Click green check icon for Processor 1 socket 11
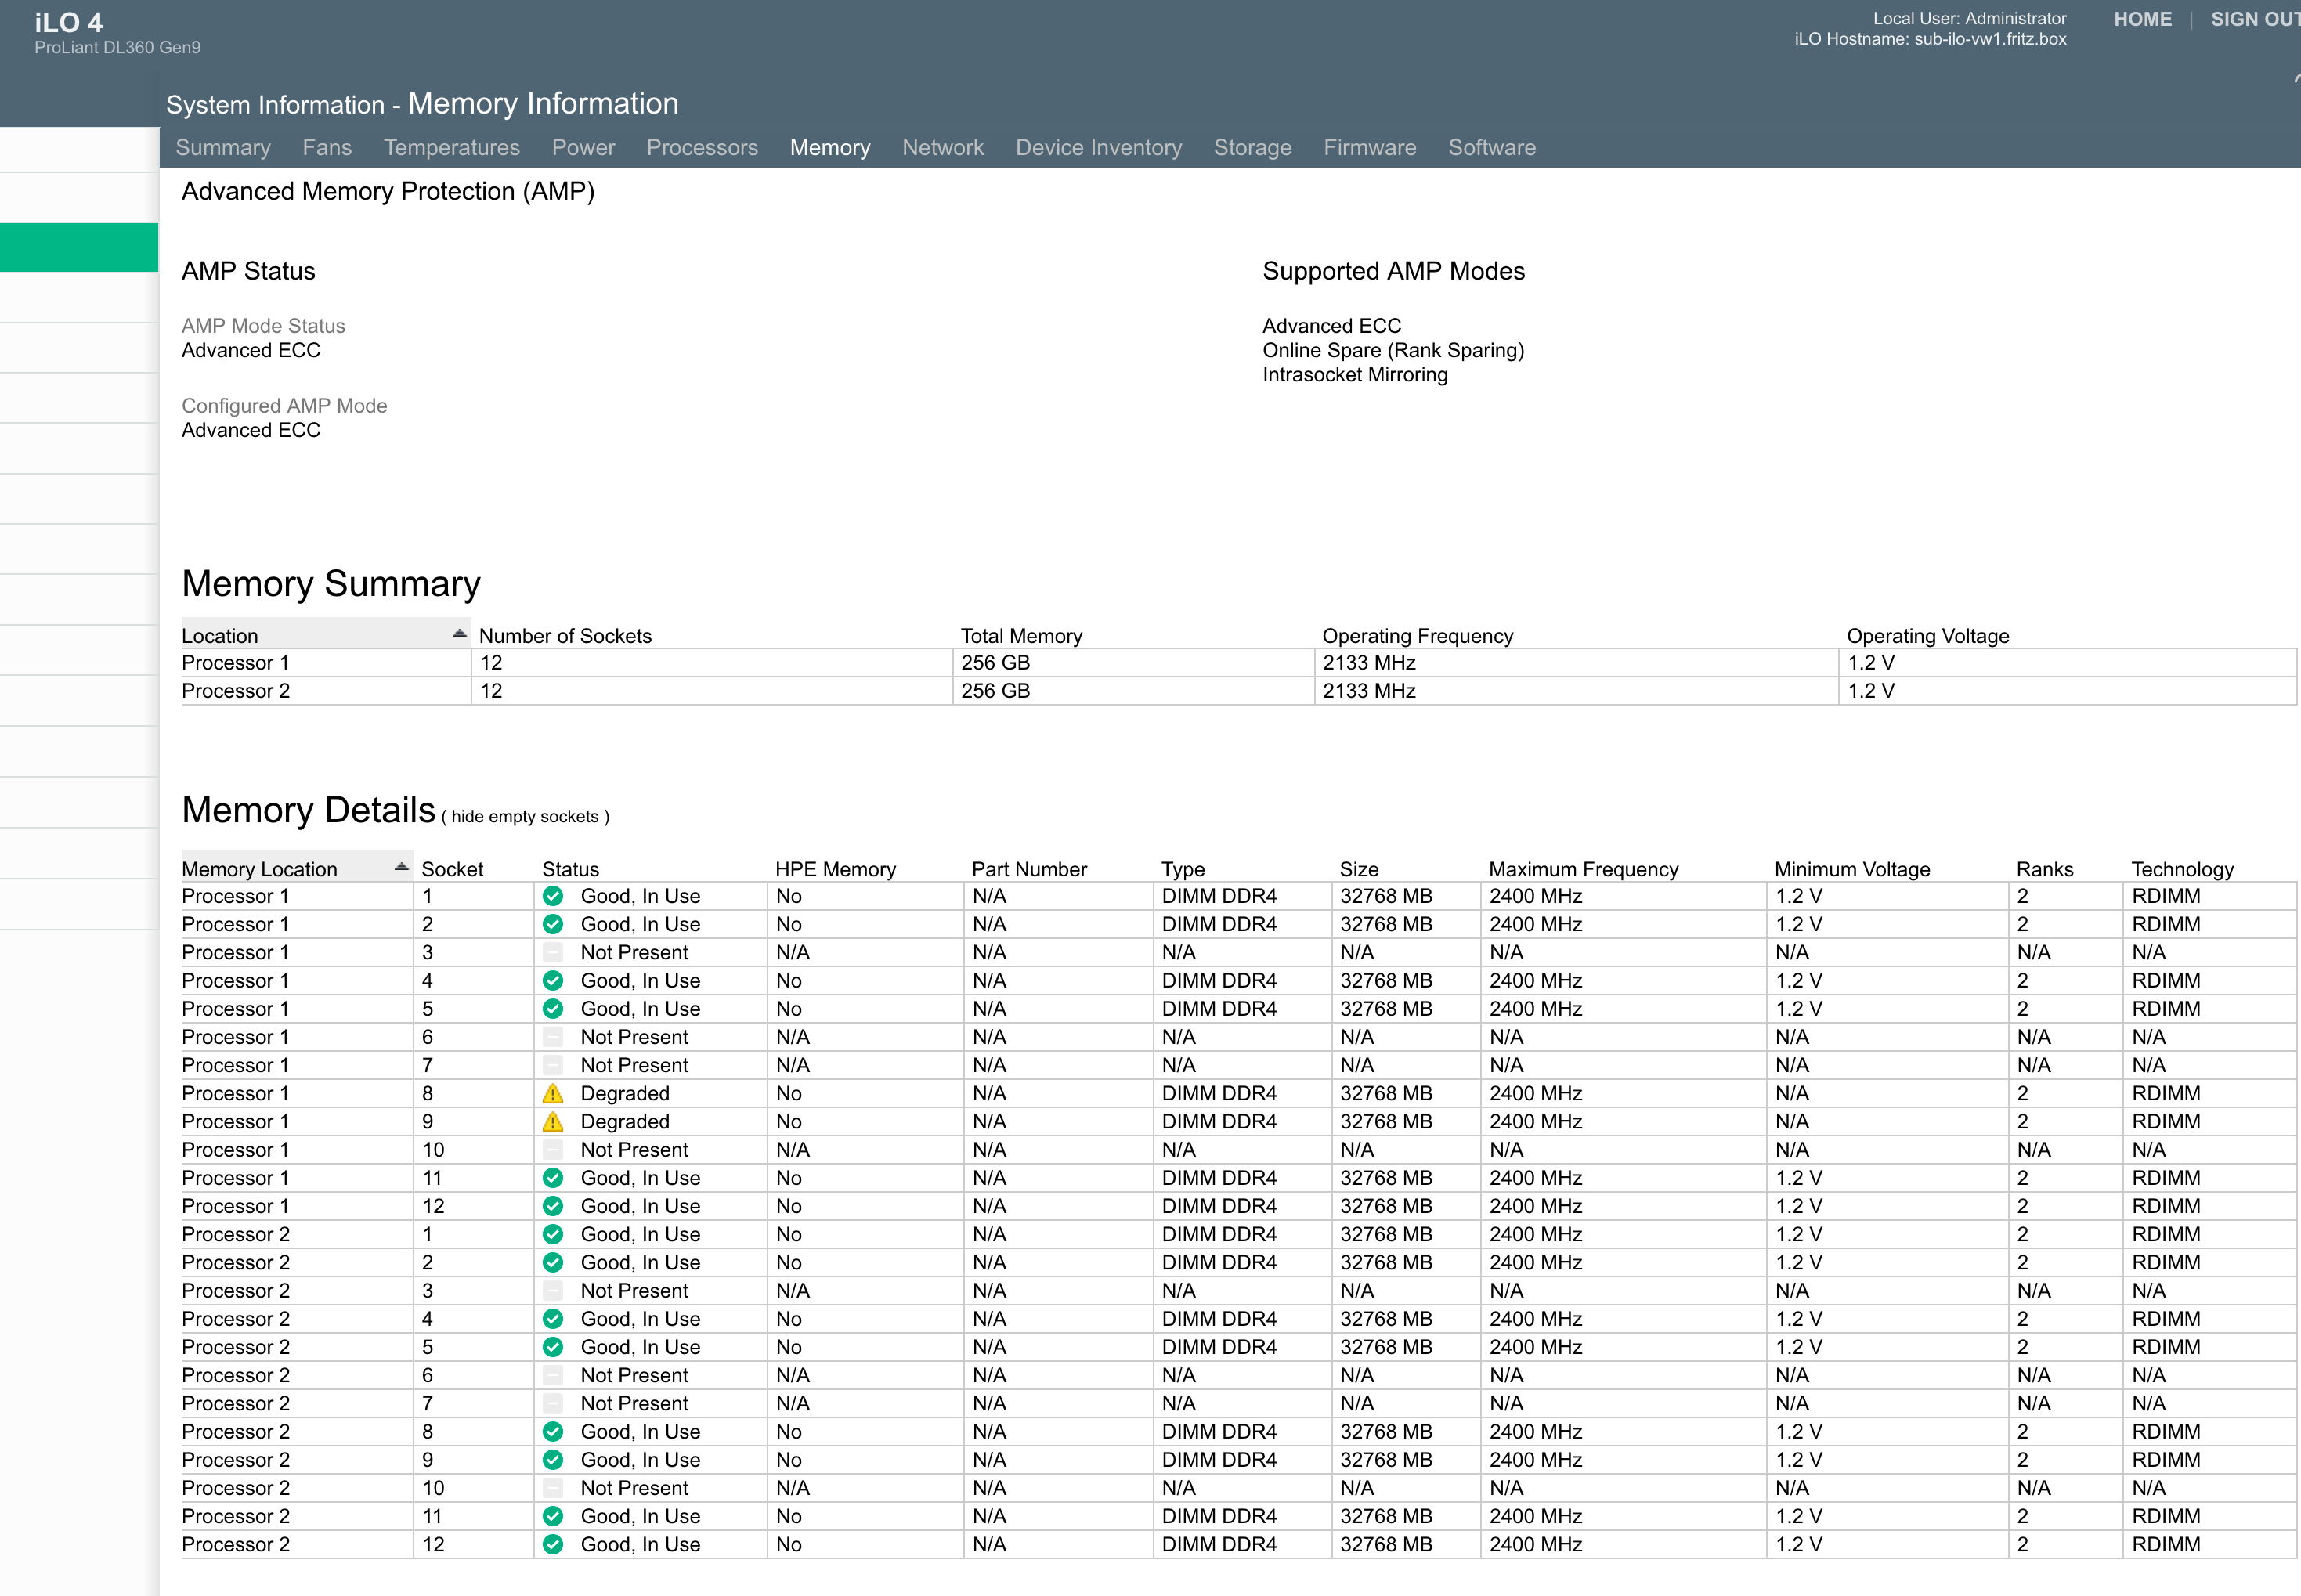 click(552, 1177)
